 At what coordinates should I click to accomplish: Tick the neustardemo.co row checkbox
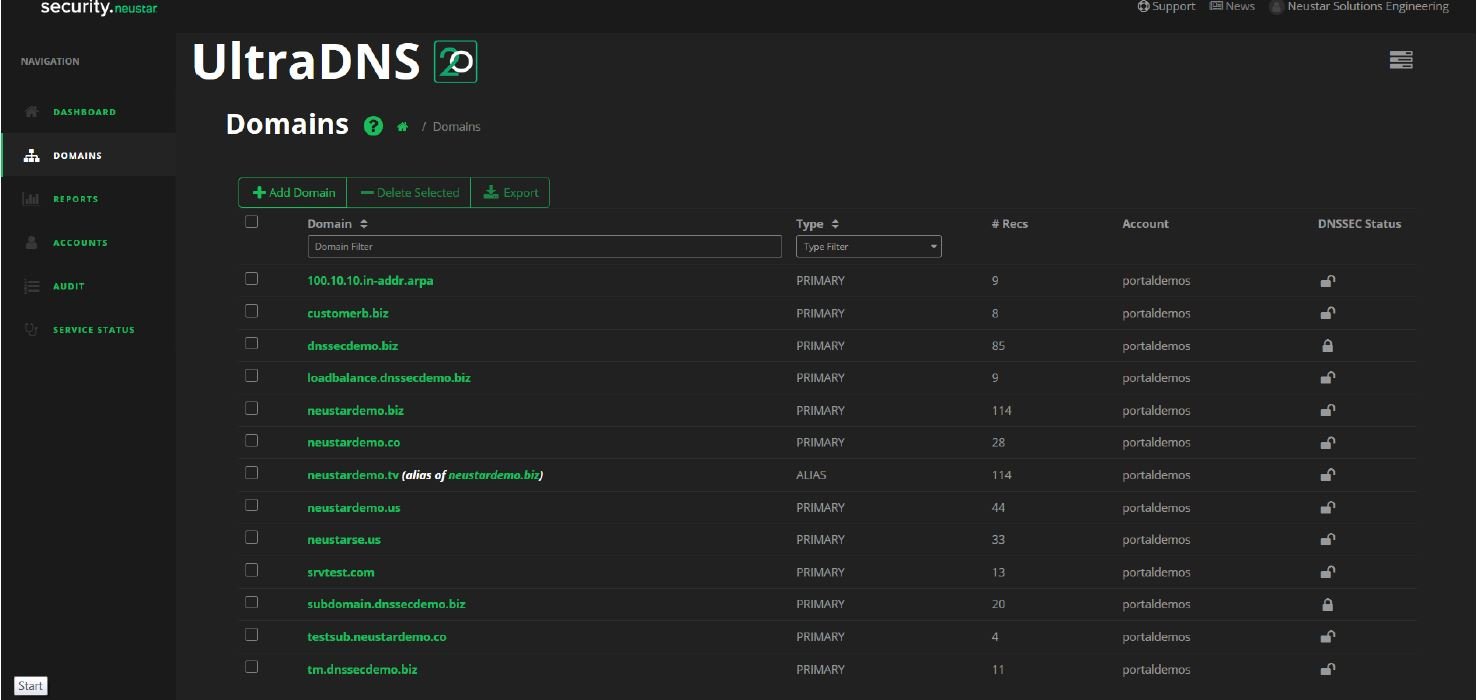pyautogui.click(x=252, y=440)
